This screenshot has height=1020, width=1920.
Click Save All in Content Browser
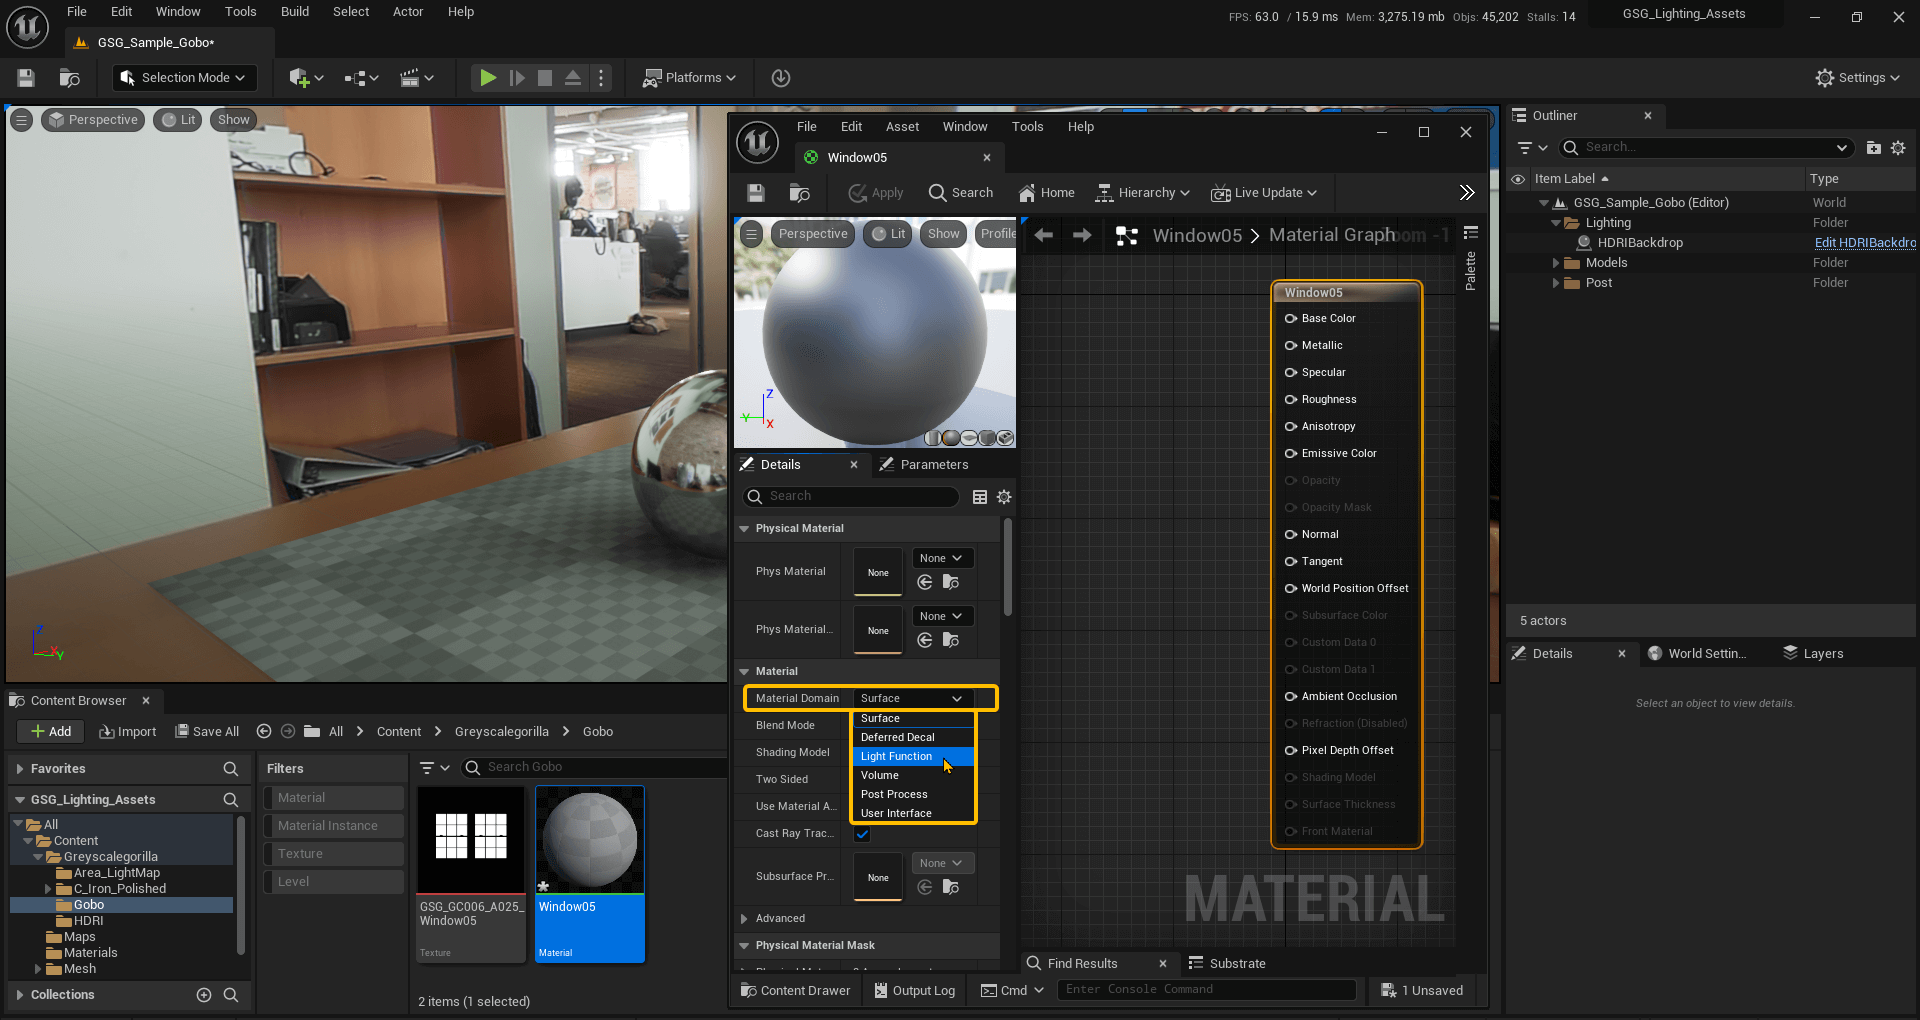[207, 732]
